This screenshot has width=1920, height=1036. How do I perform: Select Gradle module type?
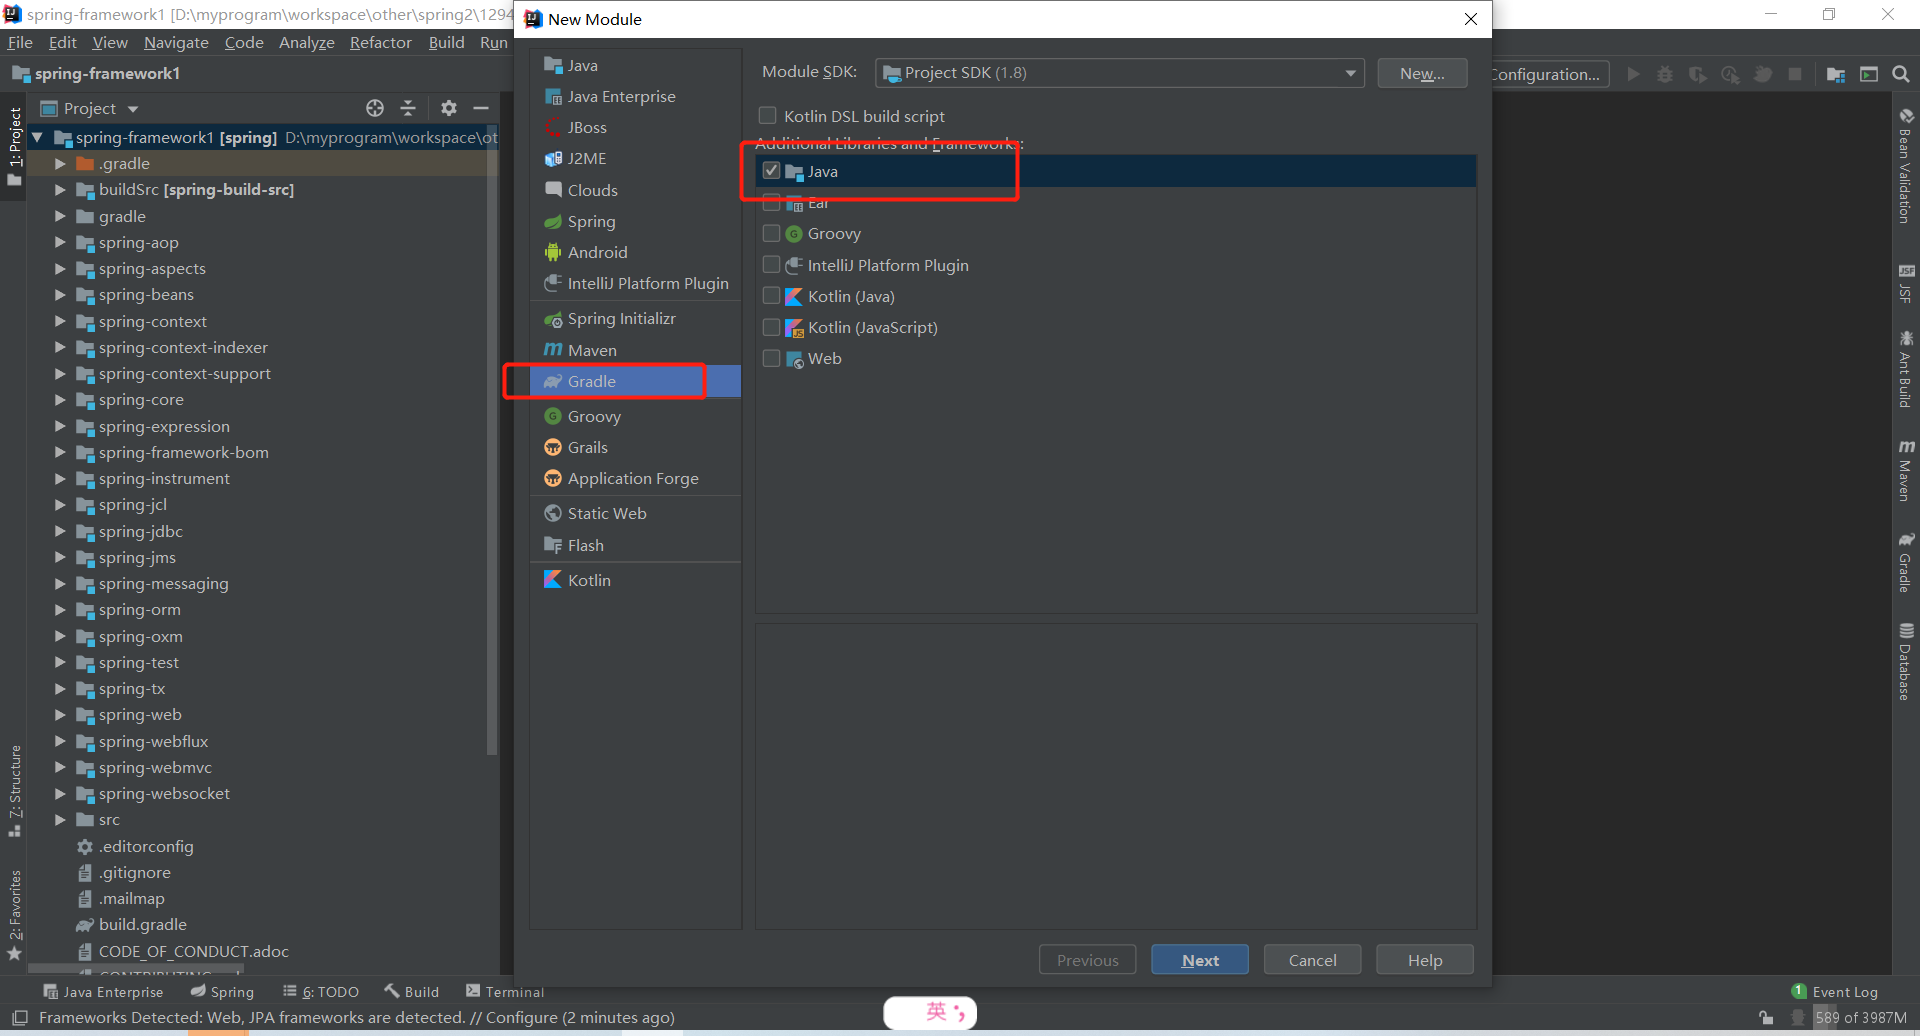click(x=635, y=381)
